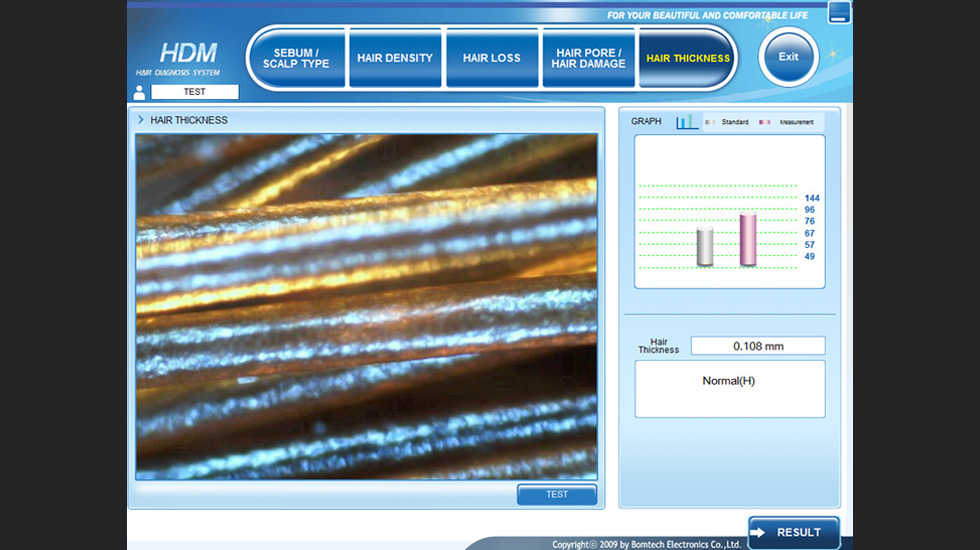
Task: Expand the HAIR THICKNESS panel chevron
Action: (x=141, y=120)
